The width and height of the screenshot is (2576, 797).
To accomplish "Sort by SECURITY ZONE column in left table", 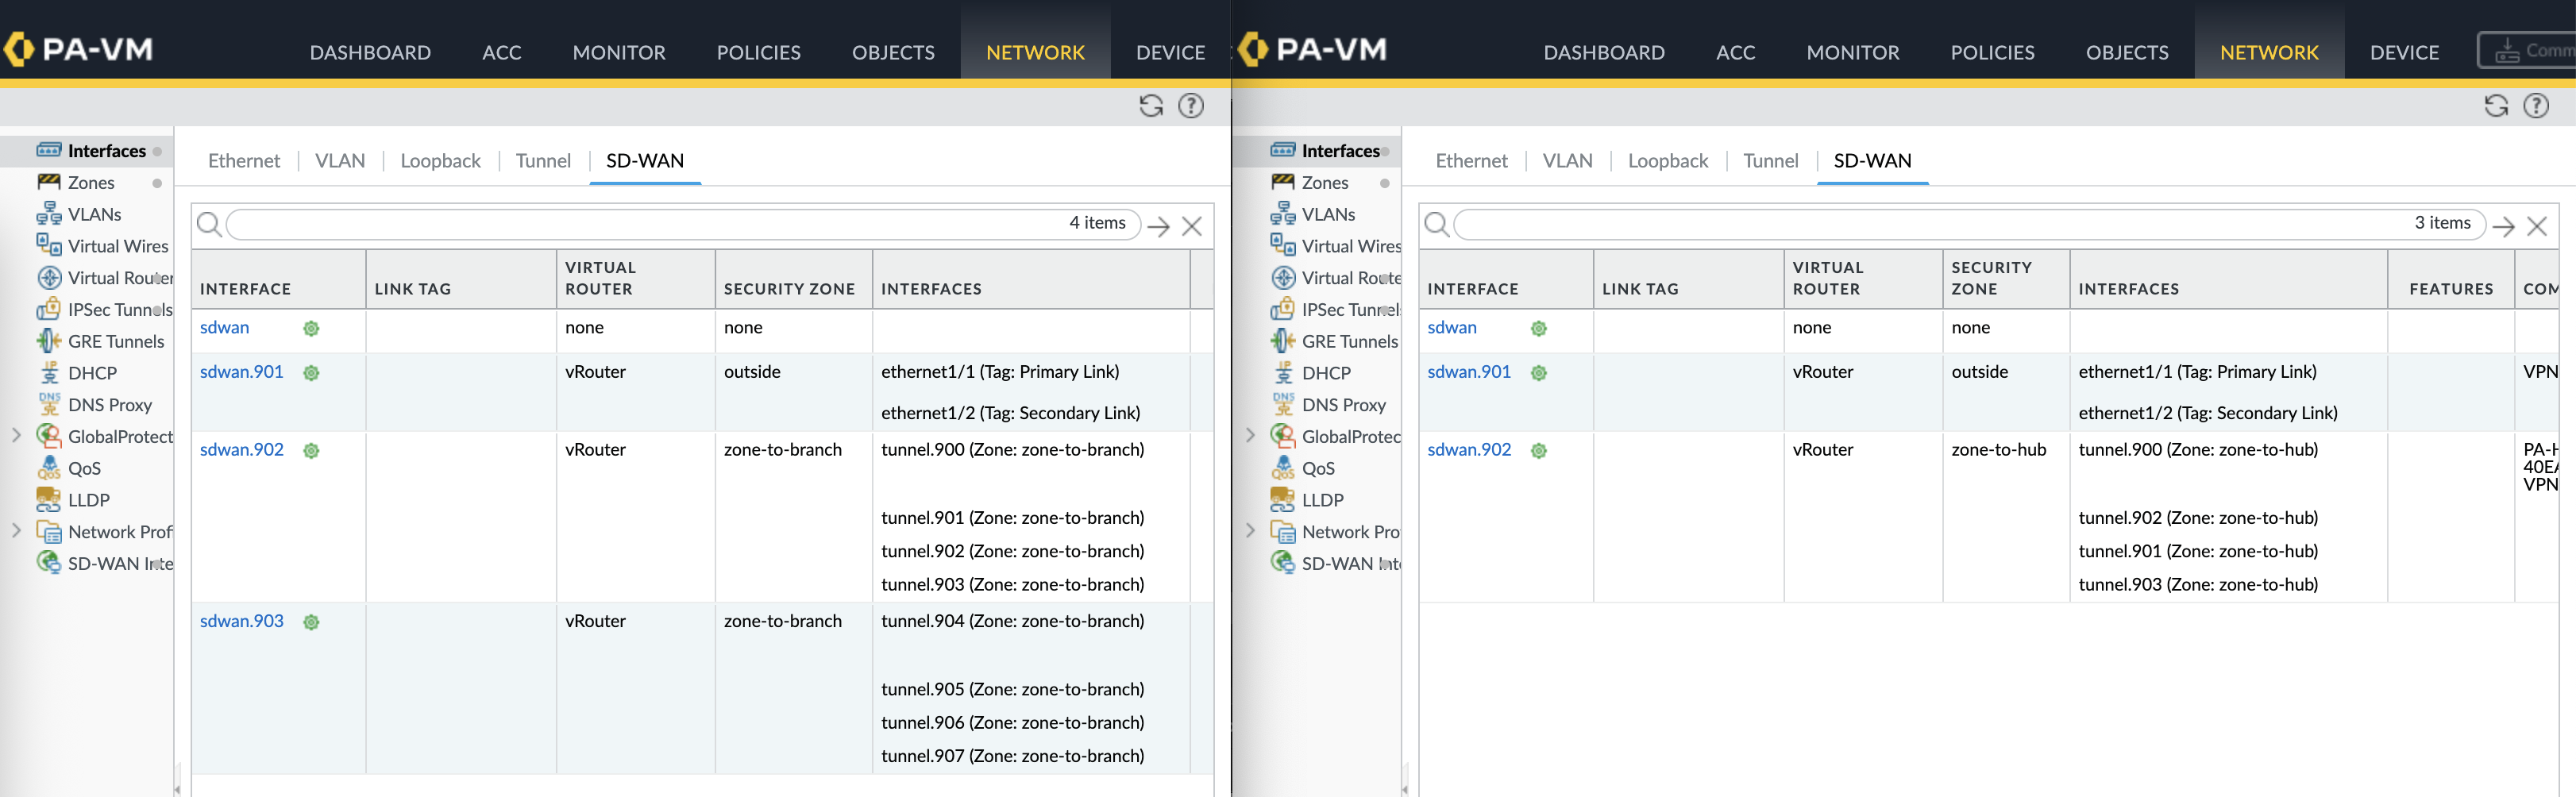I will pyautogui.click(x=789, y=289).
